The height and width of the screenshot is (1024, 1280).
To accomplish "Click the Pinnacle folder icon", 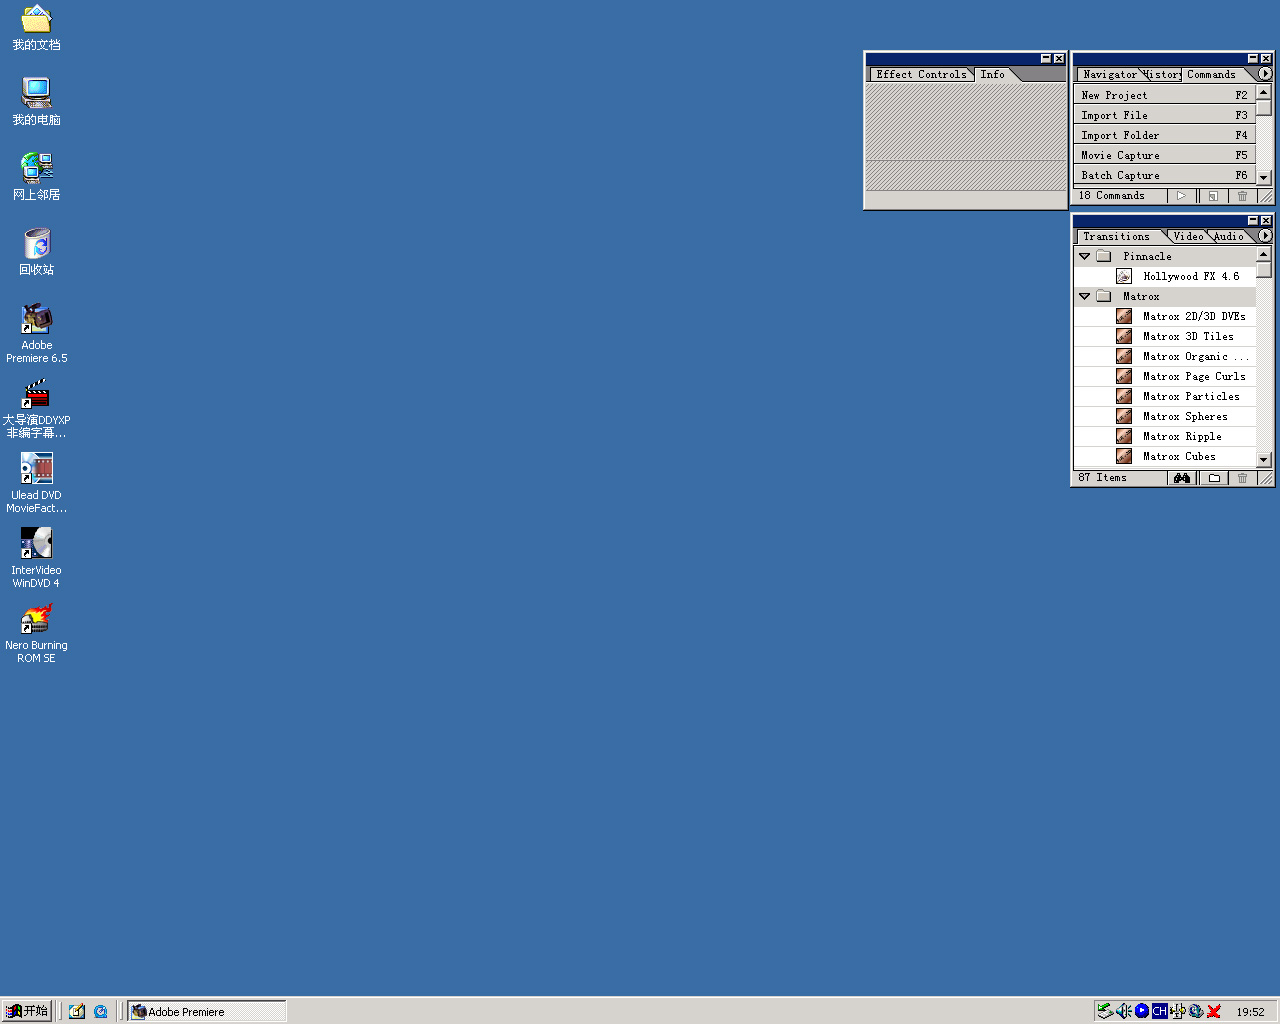I will [1104, 256].
